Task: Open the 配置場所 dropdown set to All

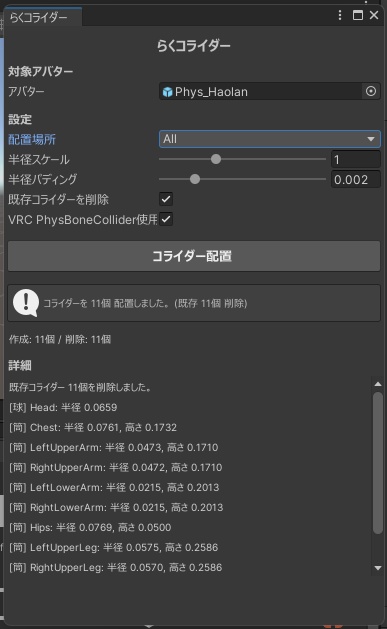Action: point(269,139)
